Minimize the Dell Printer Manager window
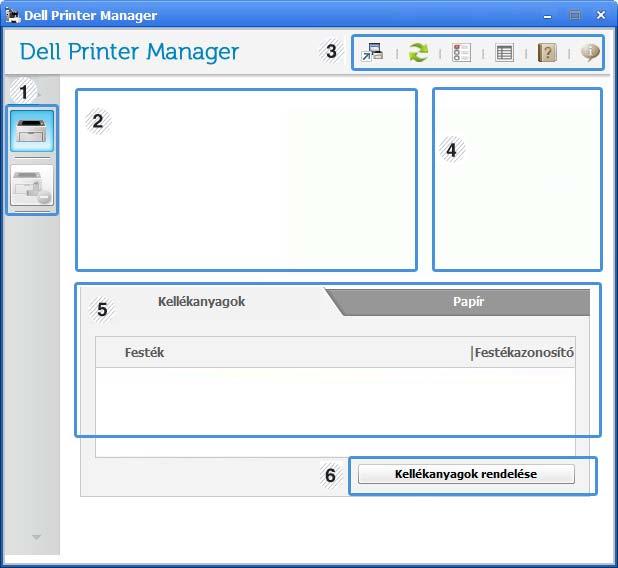Image resolution: width=618 pixels, height=568 pixels. 547,16
